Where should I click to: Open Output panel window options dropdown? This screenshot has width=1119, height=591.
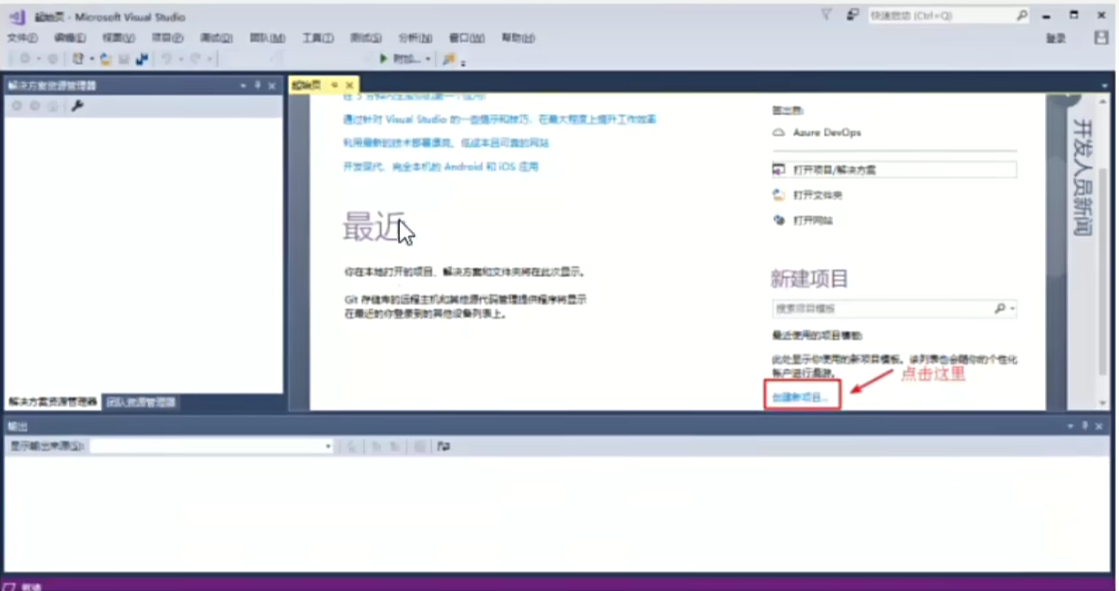tap(1070, 426)
